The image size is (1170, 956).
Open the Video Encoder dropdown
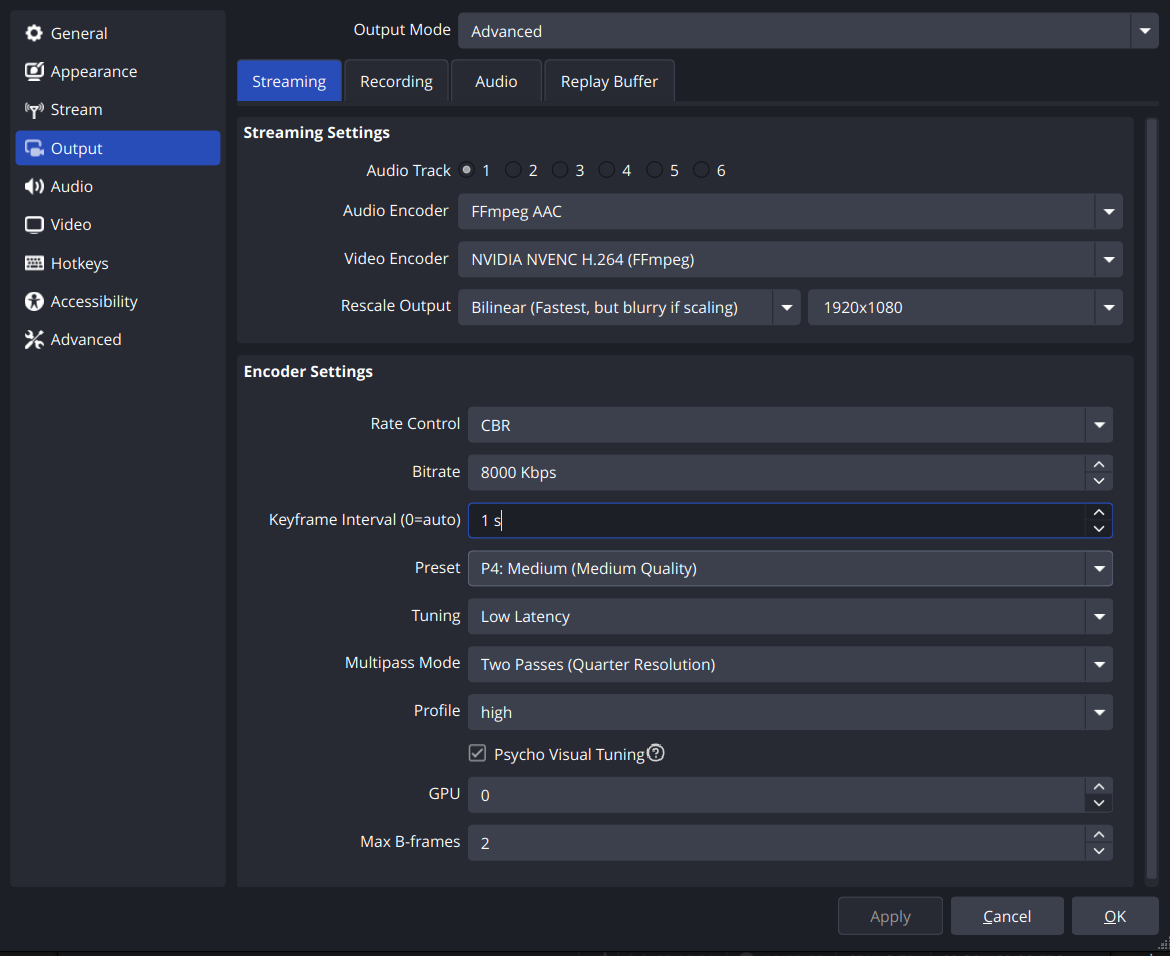click(x=1108, y=259)
